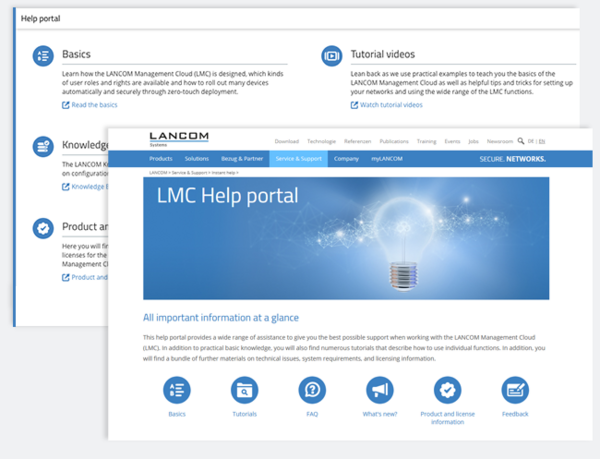Select the Solutions menu item
Image resolution: width=600 pixels, height=459 pixels.
(197, 159)
